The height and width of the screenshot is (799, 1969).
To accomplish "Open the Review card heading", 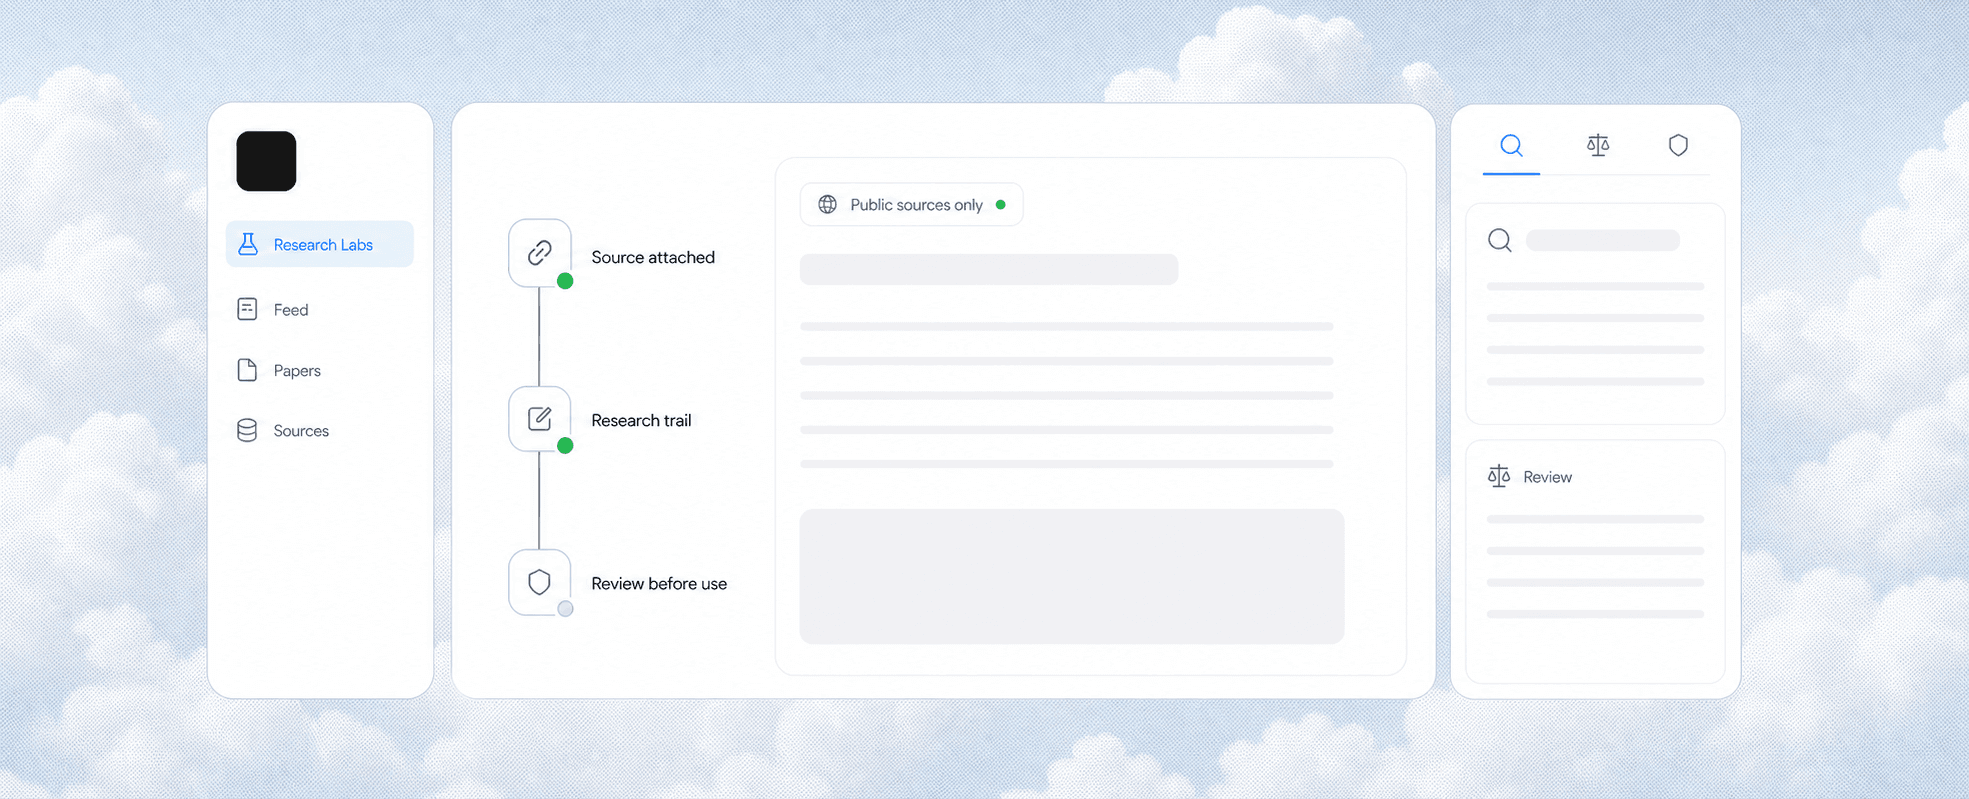I will [1547, 477].
